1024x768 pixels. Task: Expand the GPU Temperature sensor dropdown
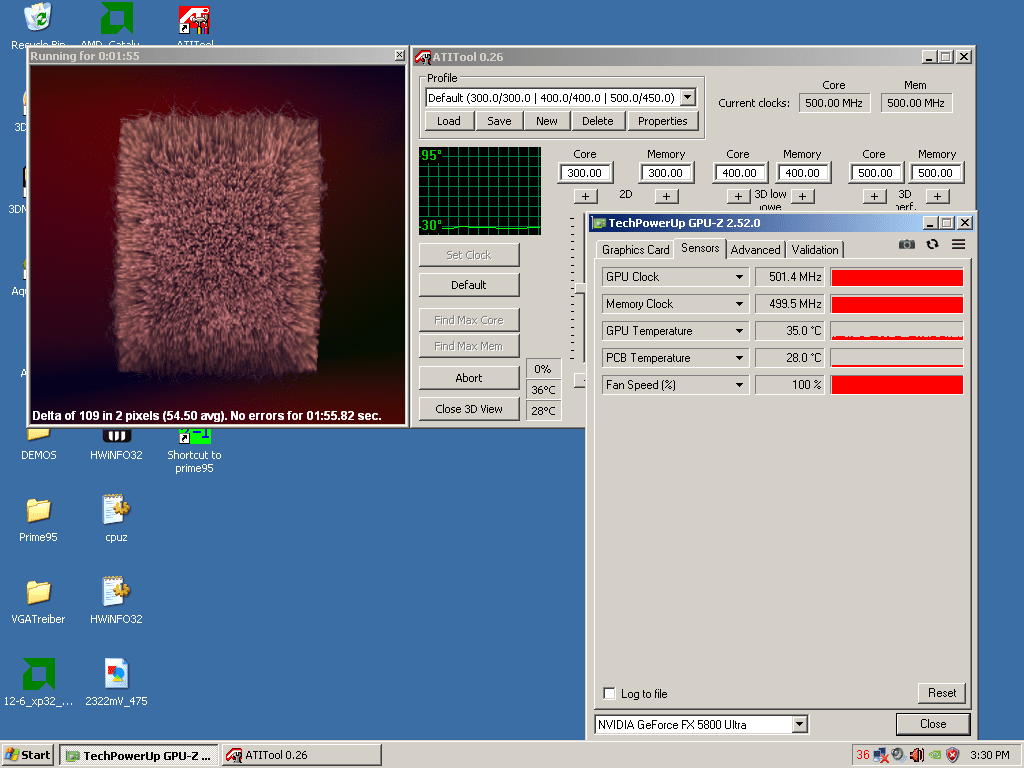739,331
